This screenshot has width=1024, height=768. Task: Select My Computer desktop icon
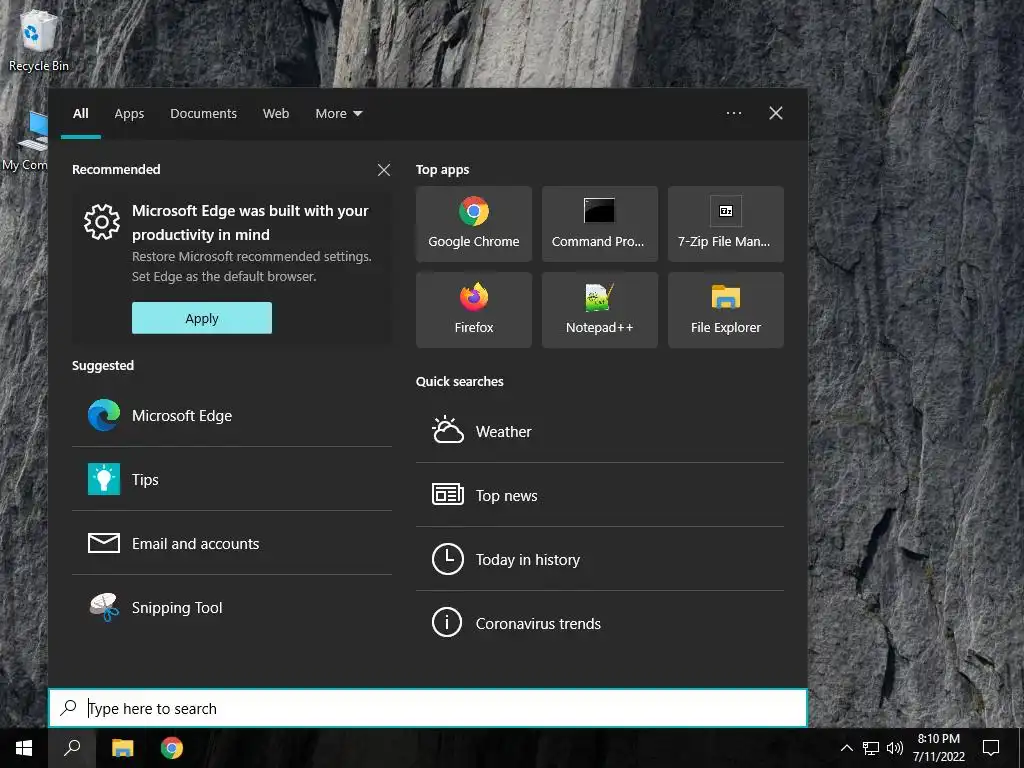pos(25,140)
